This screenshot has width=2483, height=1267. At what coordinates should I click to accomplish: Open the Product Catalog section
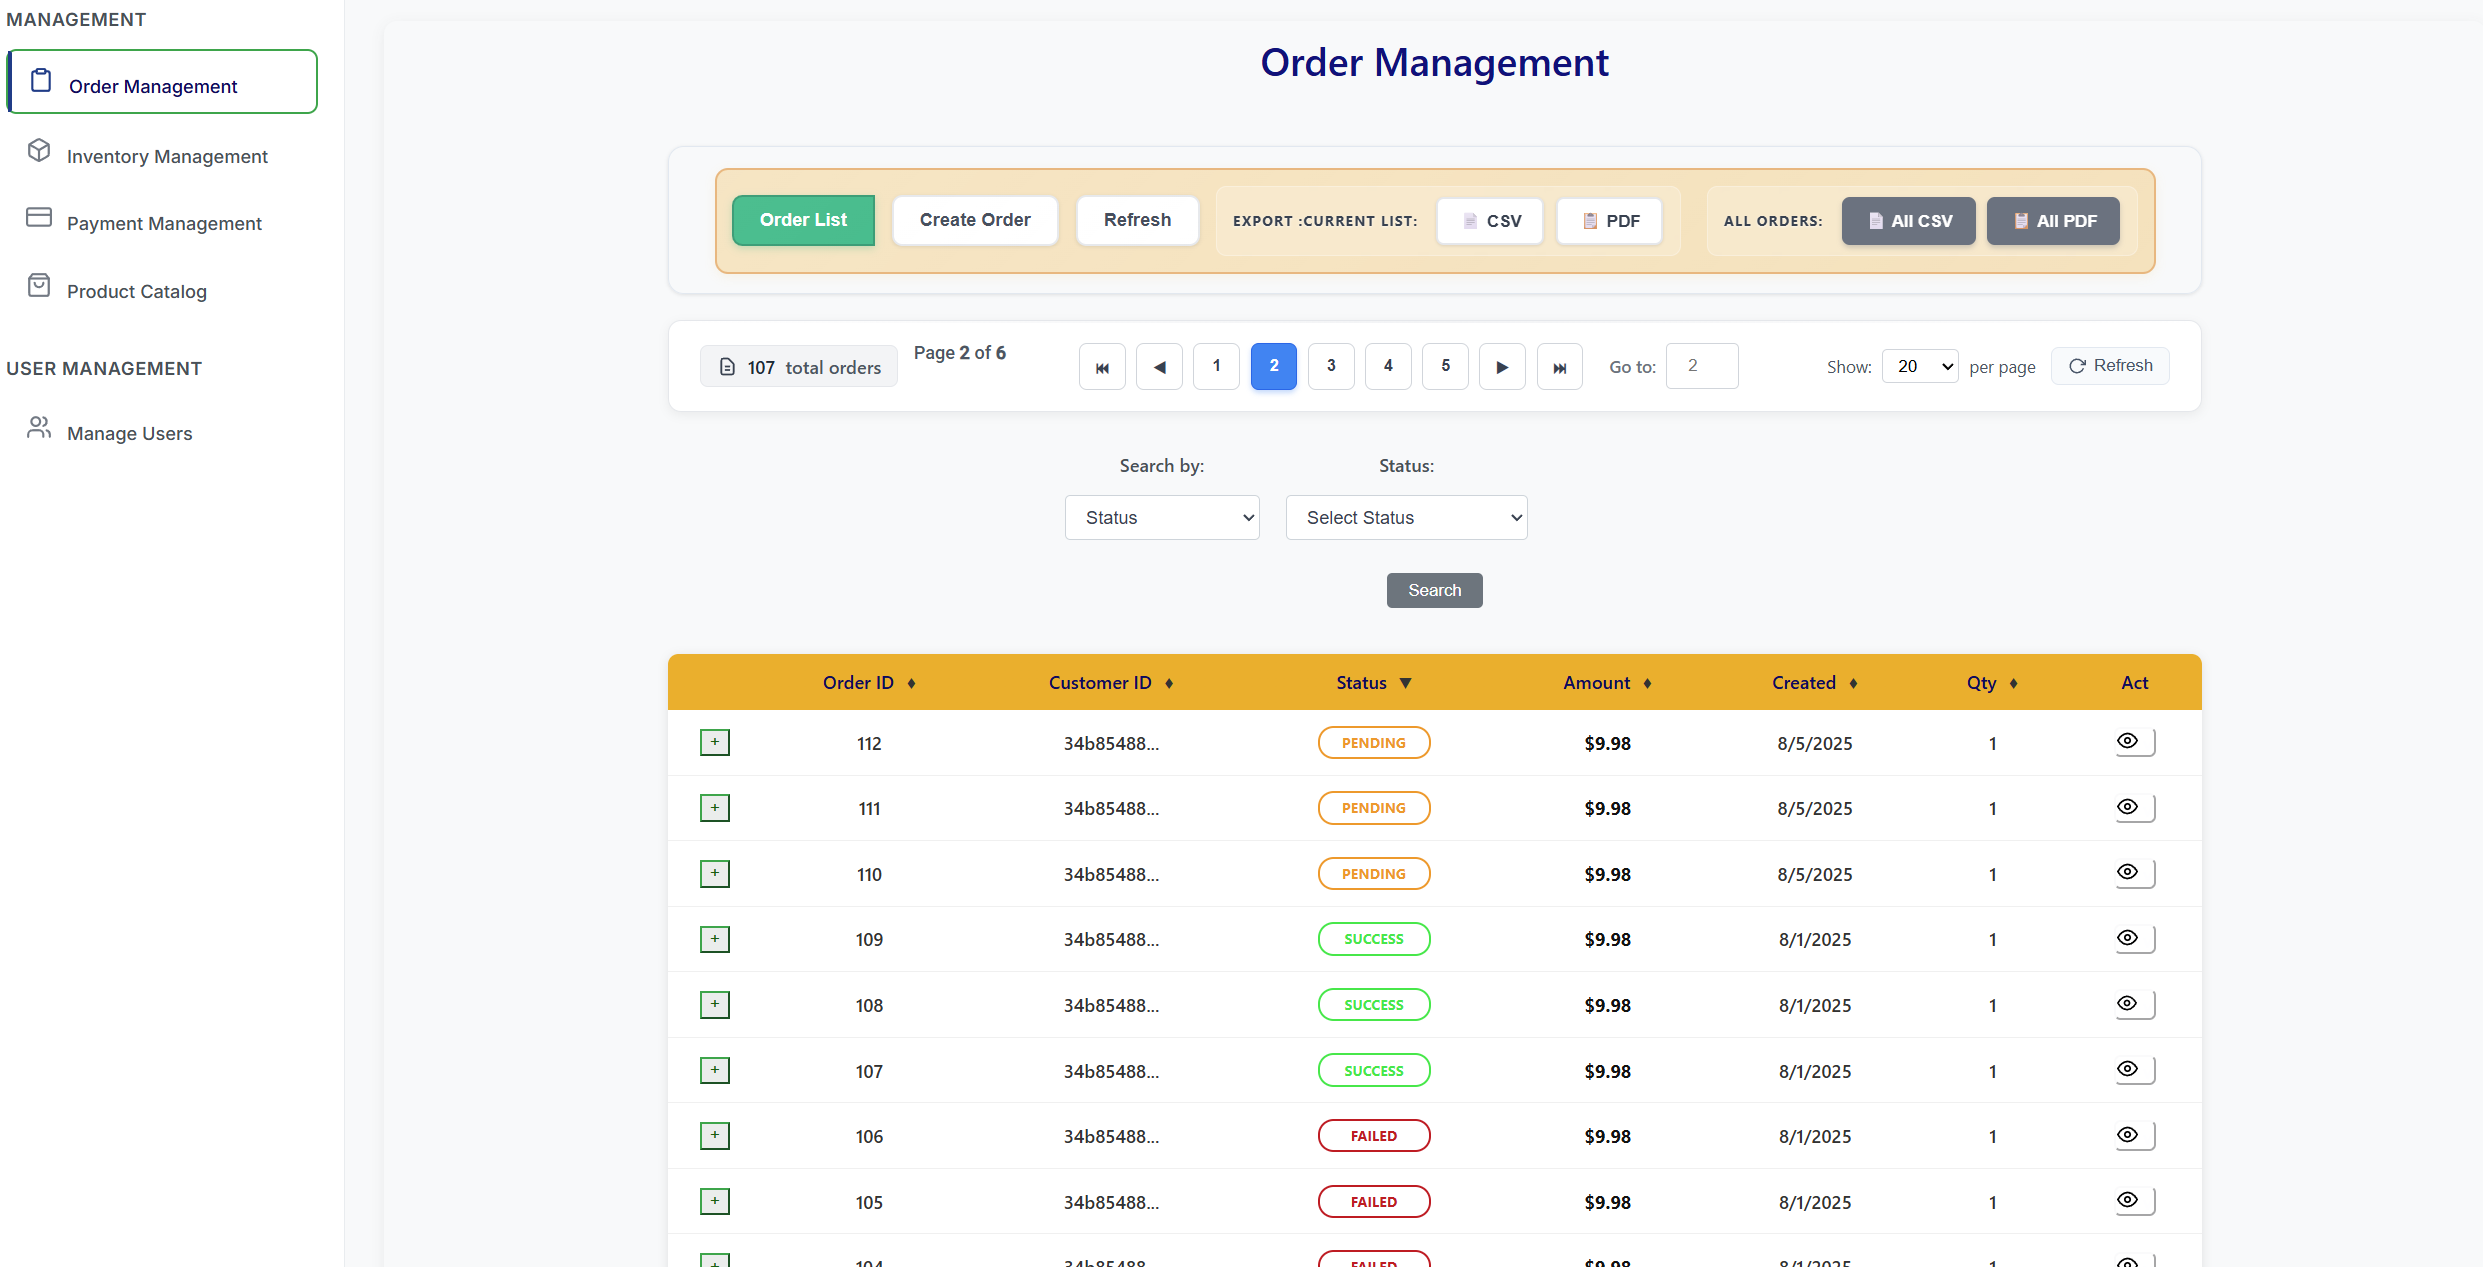coord(137,291)
